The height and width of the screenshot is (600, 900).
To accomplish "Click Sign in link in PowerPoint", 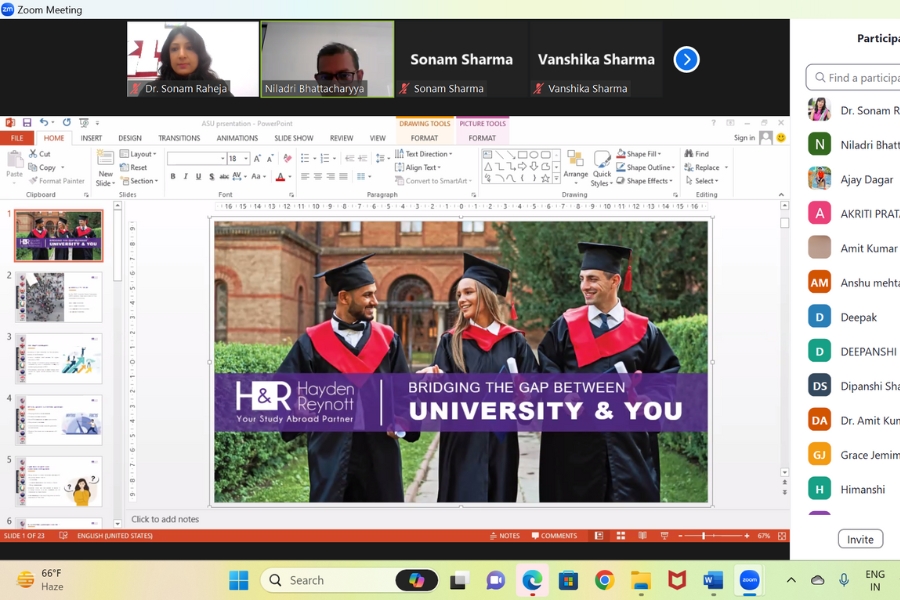I will tap(744, 138).
